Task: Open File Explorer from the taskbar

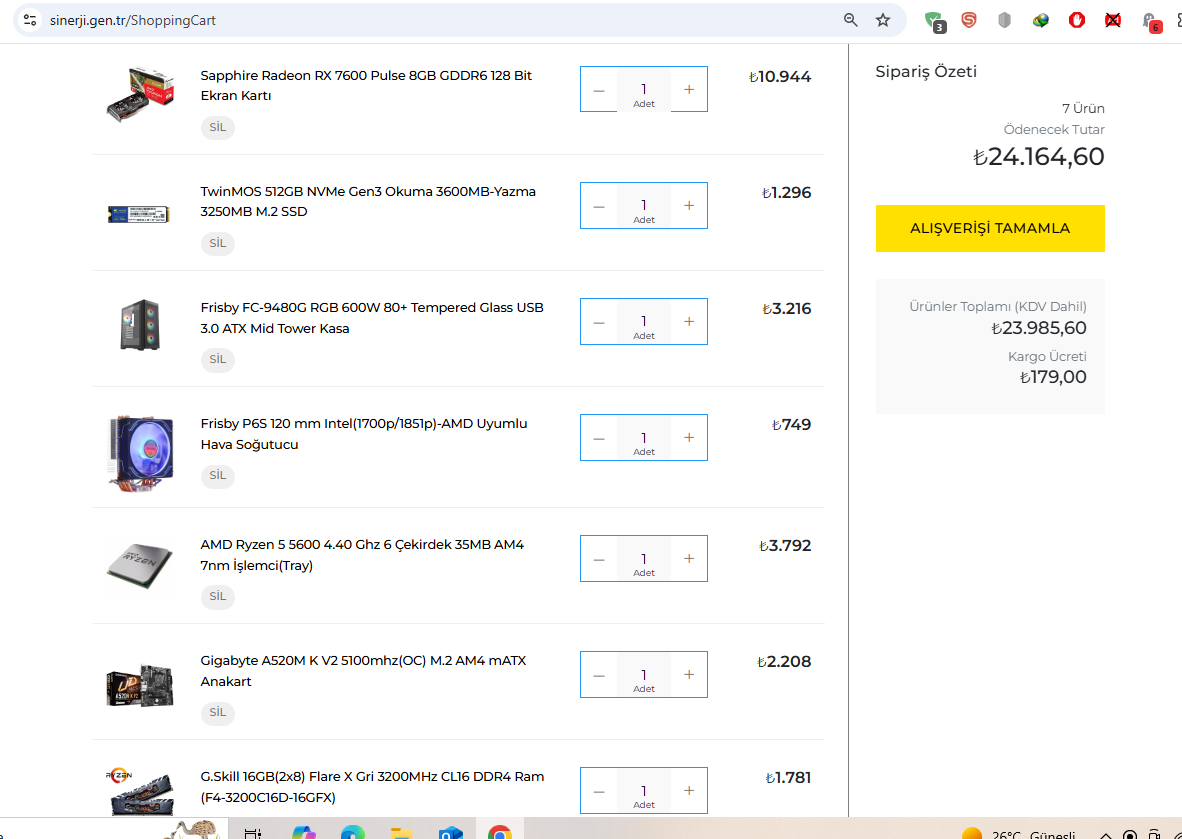Action: [x=402, y=831]
